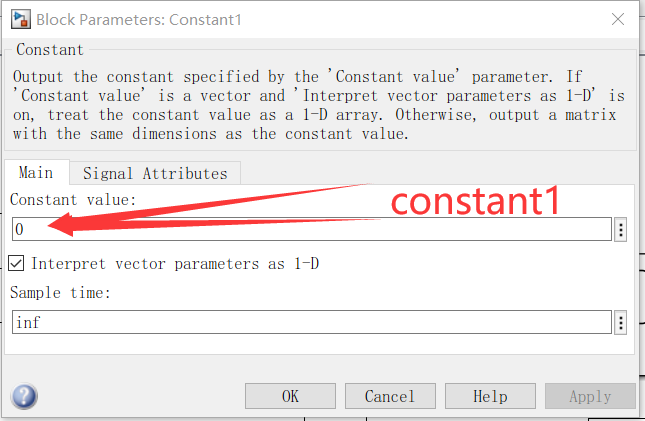Open the Constant value three-dot options menu

pyautogui.click(x=621, y=230)
